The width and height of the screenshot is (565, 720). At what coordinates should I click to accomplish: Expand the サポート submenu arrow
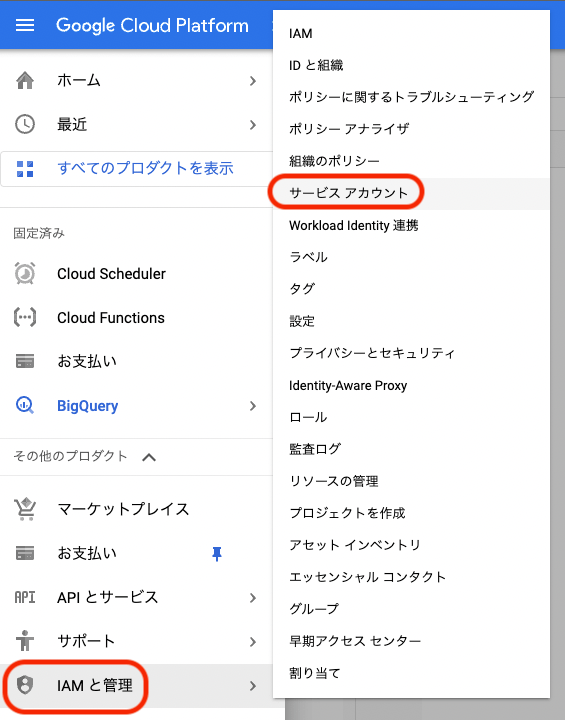(x=253, y=642)
